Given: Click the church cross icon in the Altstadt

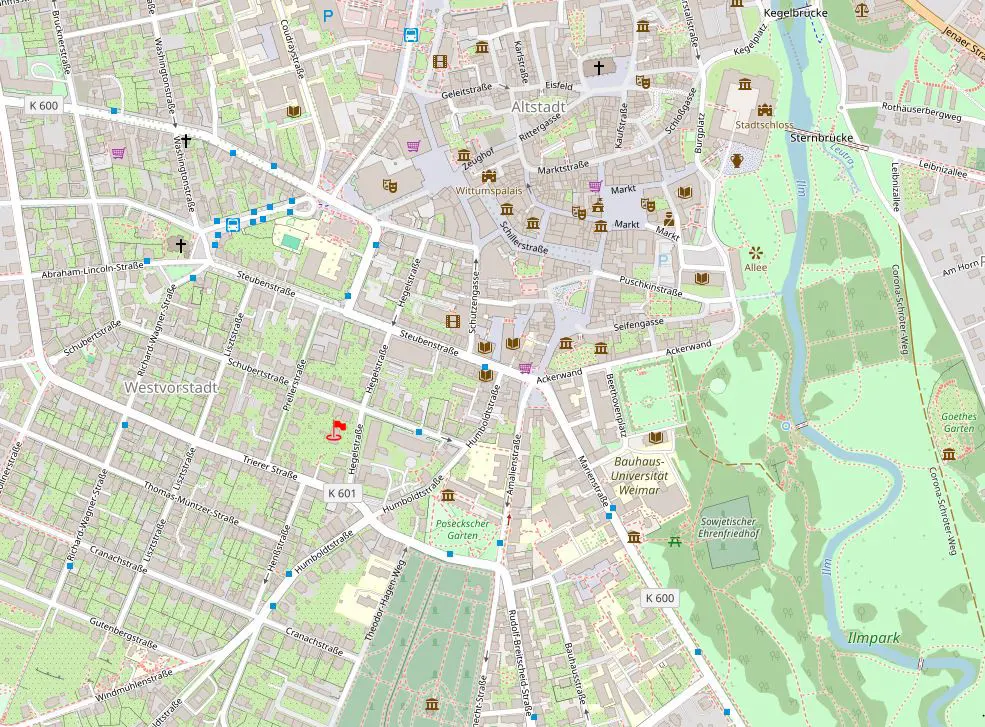Looking at the screenshot, I should click(598, 67).
